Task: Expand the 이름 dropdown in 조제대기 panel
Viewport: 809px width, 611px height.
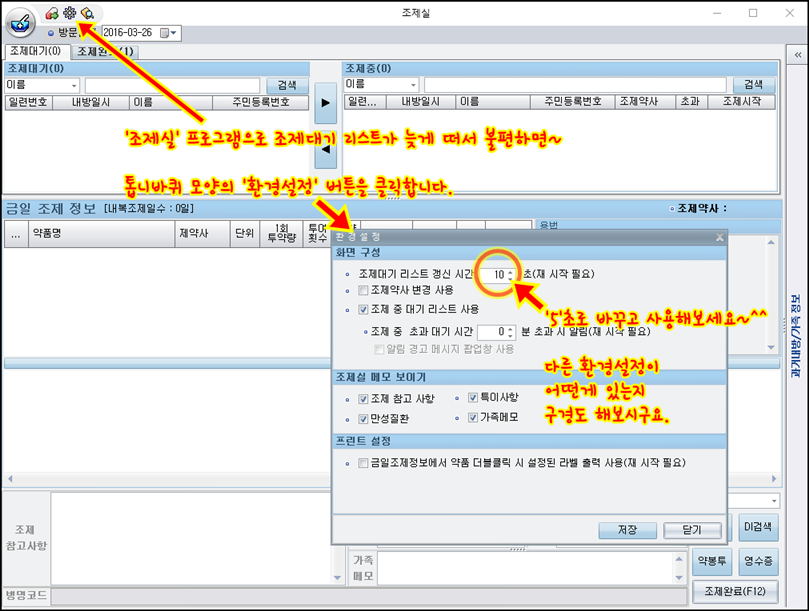Action: tap(73, 86)
